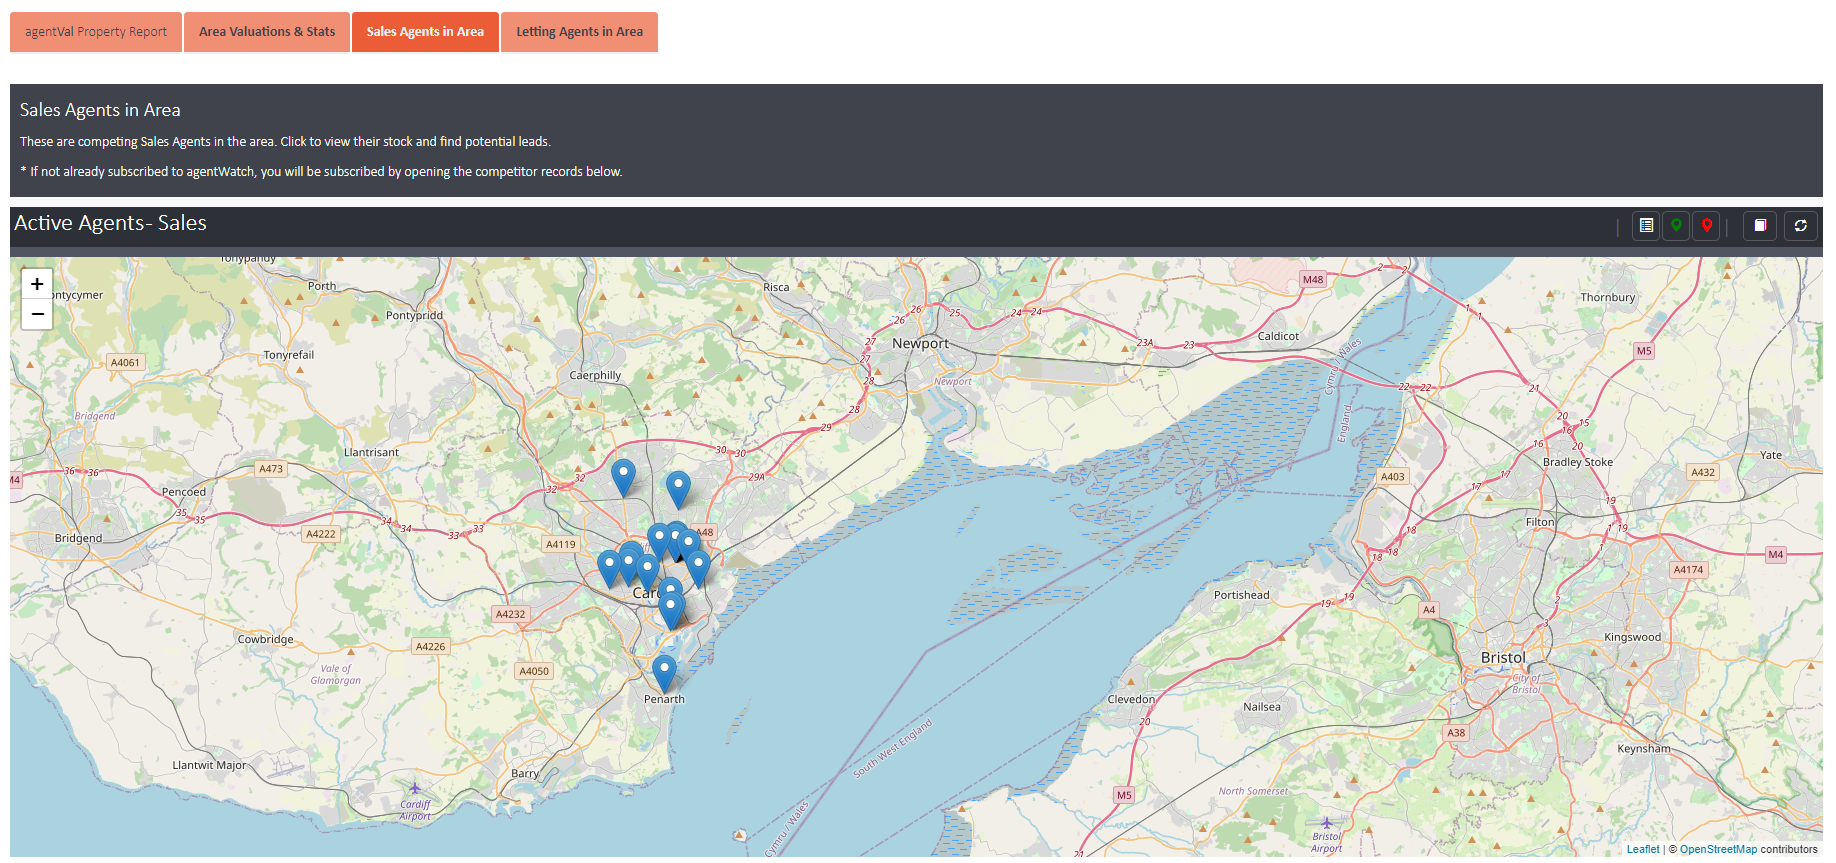Click the green map pin filter icon
This screenshot has height=863, width=1836.
tap(1676, 226)
